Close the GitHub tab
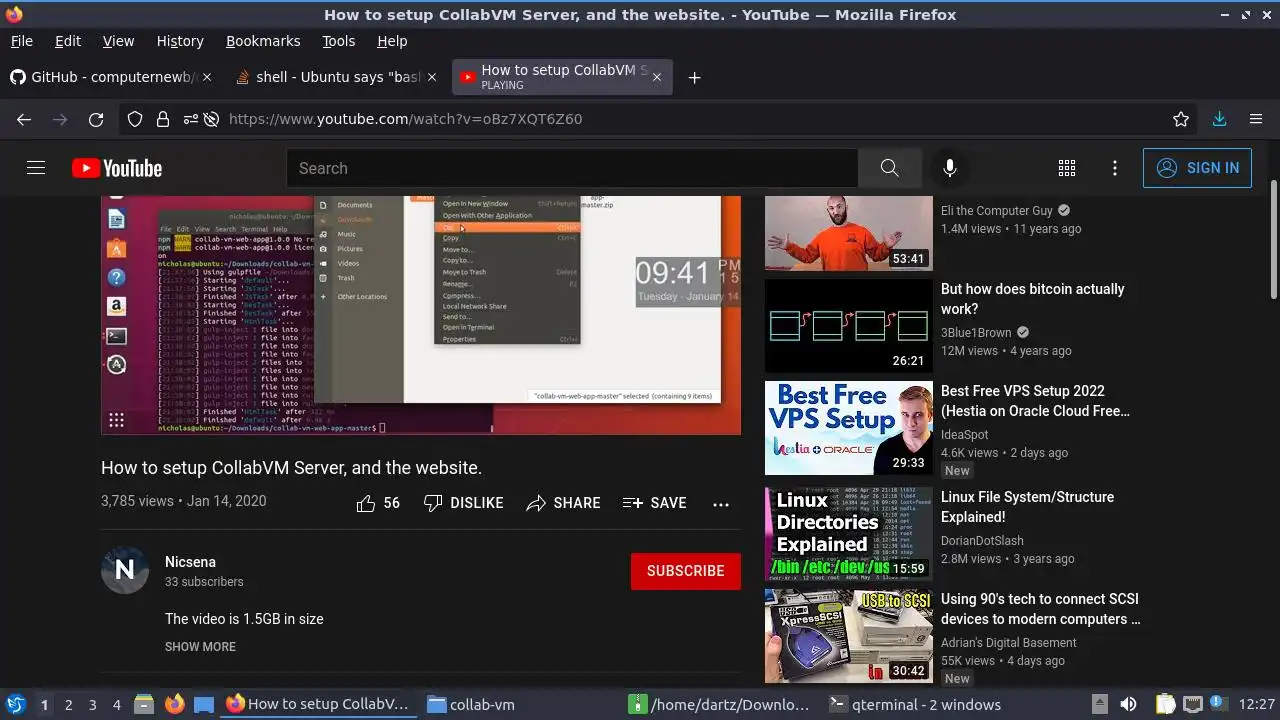The image size is (1280, 720). tap(208, 77)
